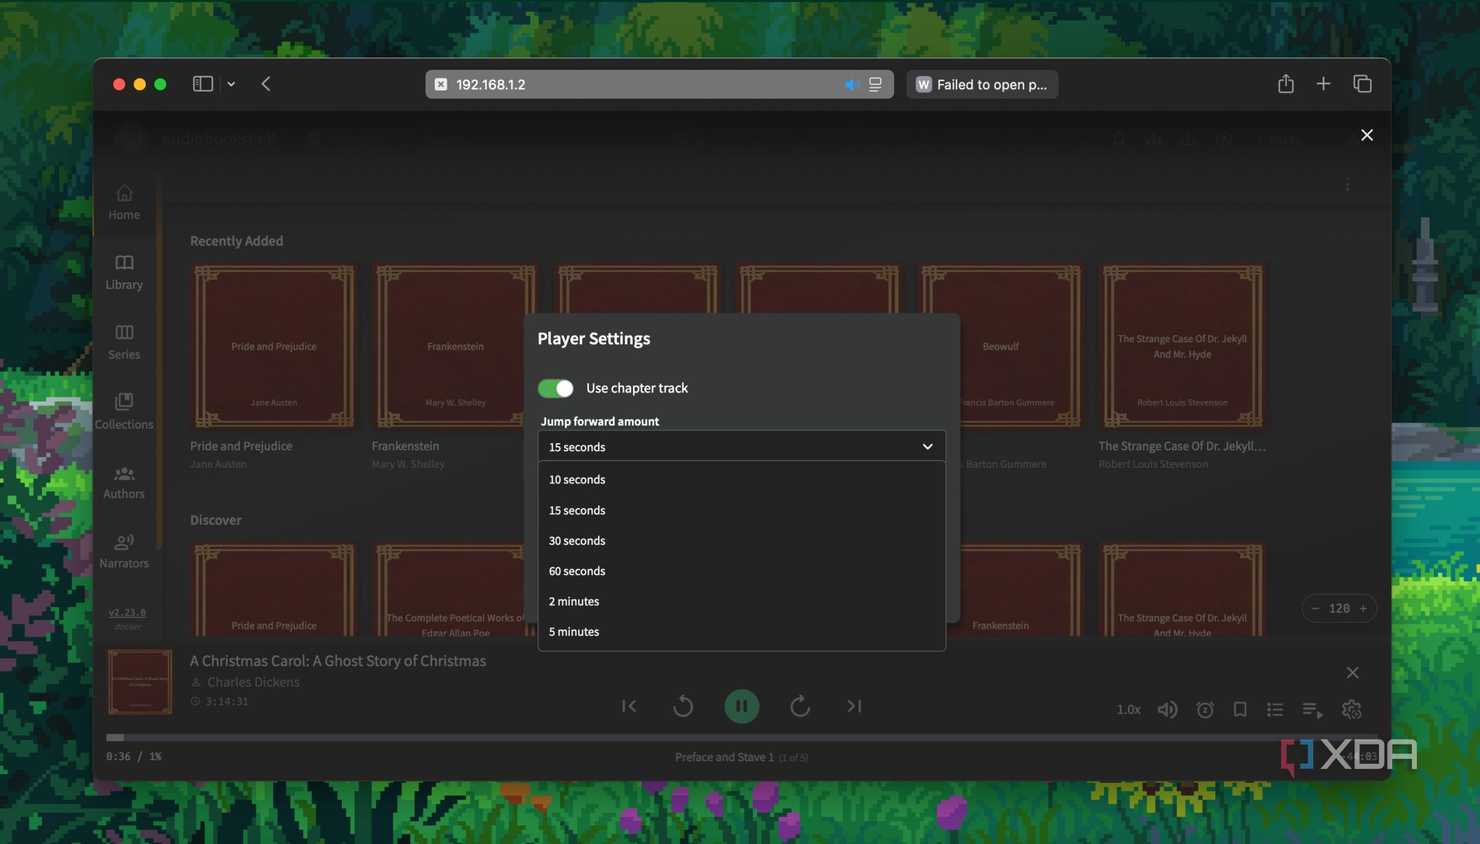Open the Jekyll and Mr. Hyde cover in Recently Added
This screenshot has height=844, width=1480.
coord(1182,346)
